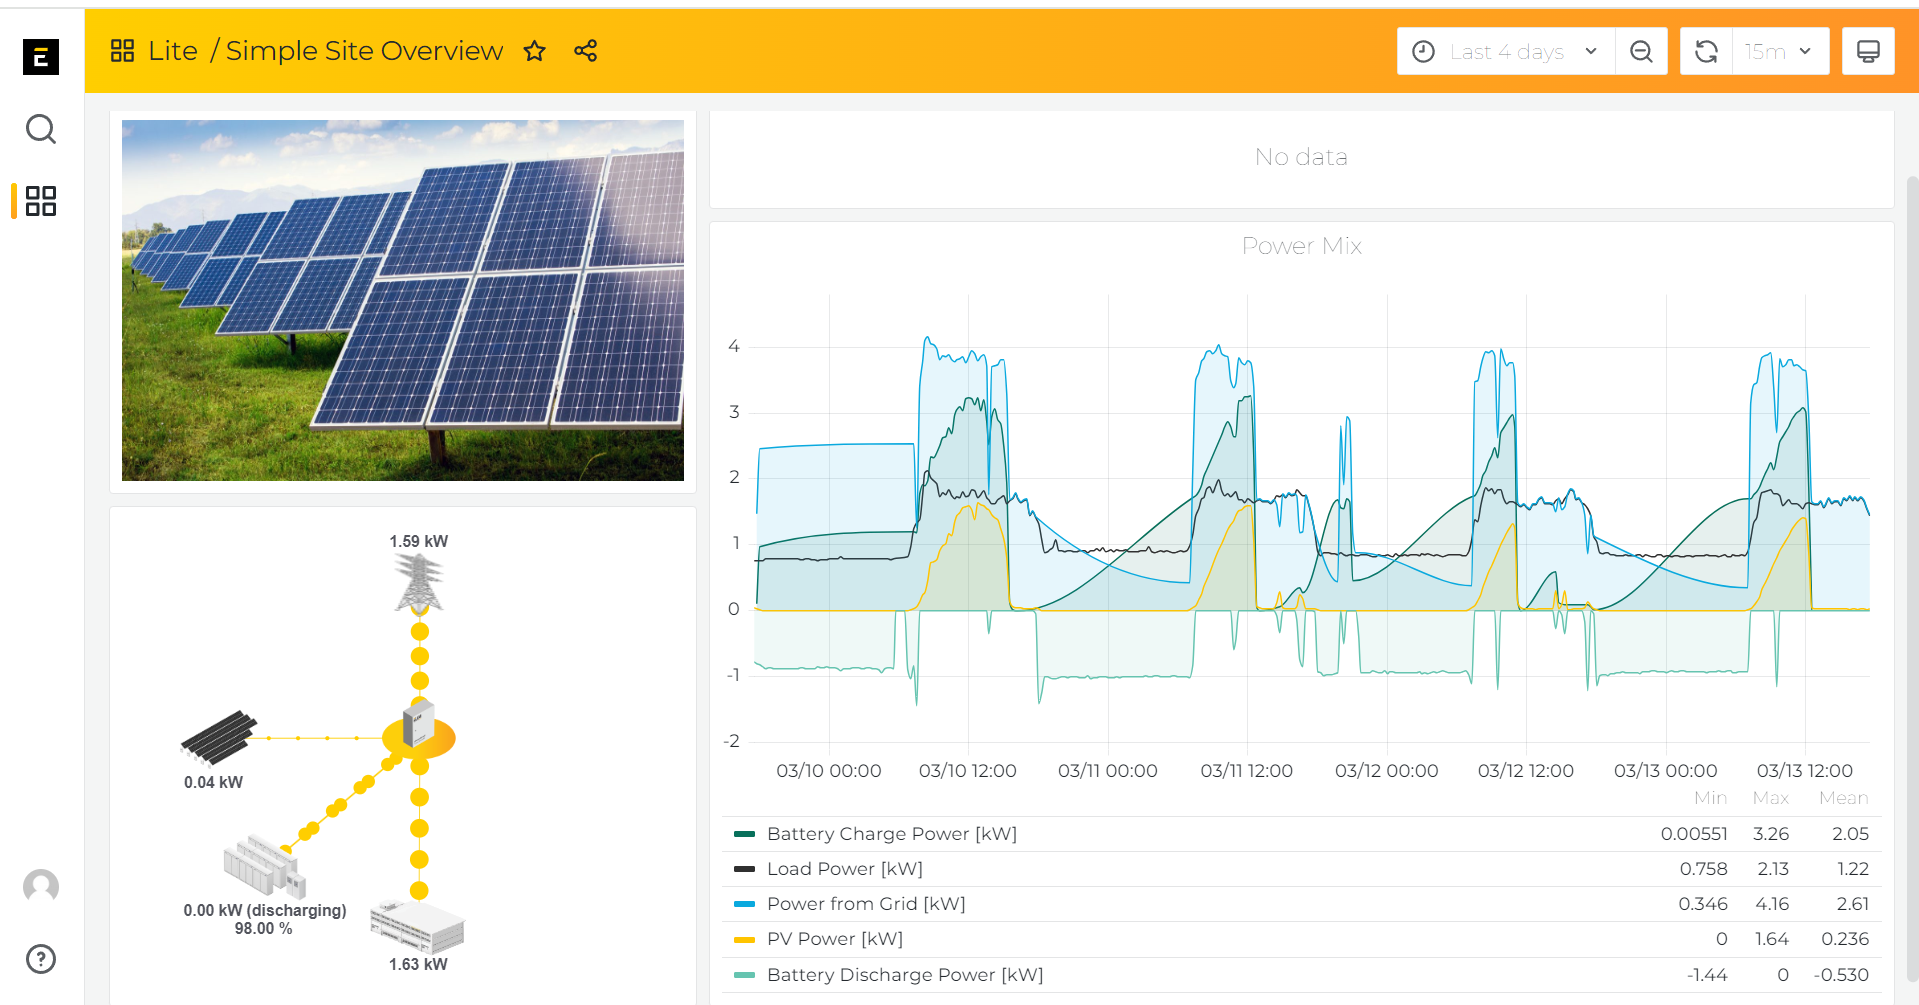
Task: Open the search icon in sidebar
Action: click(41, 129)
